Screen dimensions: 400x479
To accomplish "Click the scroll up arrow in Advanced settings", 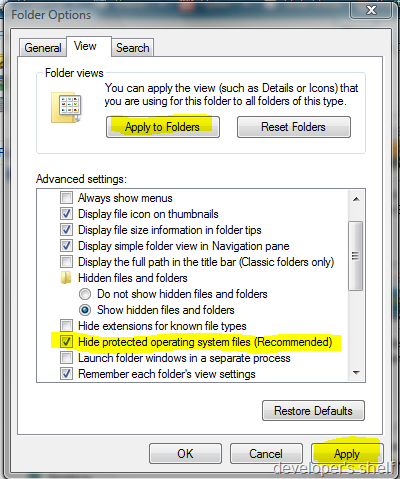I will (356, 199).
